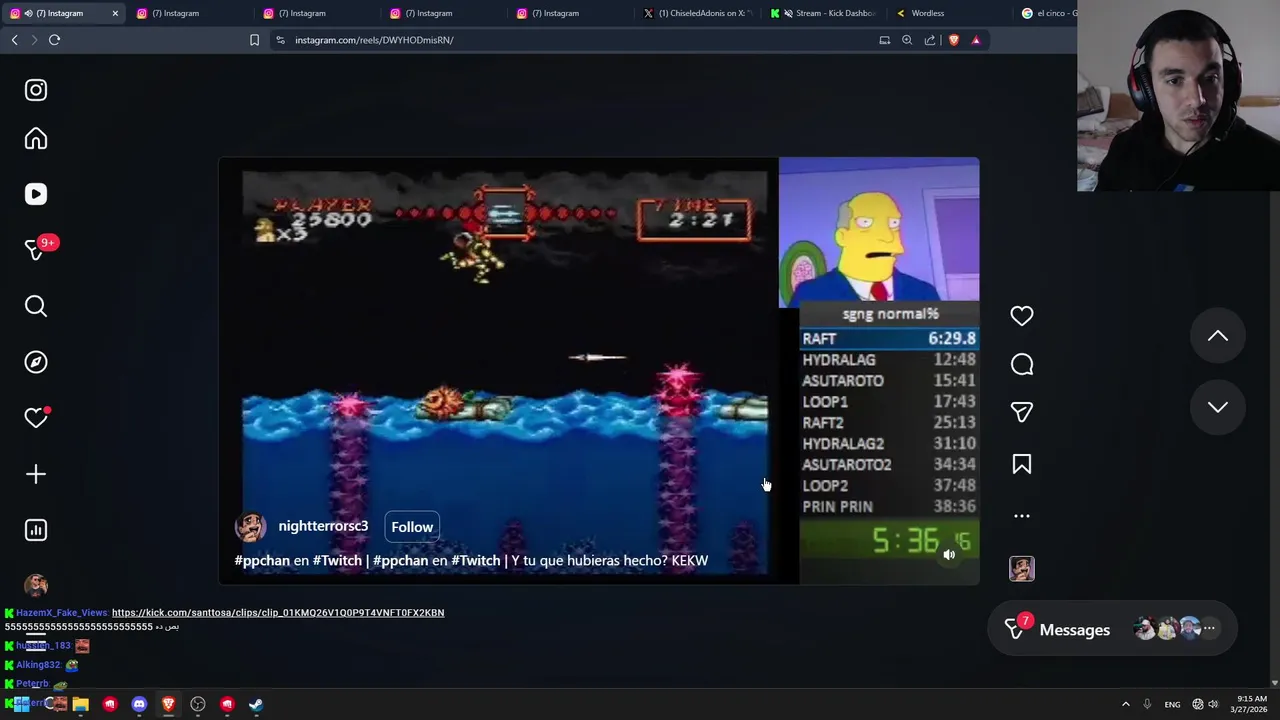Viewport: 1280px width, 720px height.
Task: Switch to fifth Instagram tab
Action: click(x=569, y=13)
